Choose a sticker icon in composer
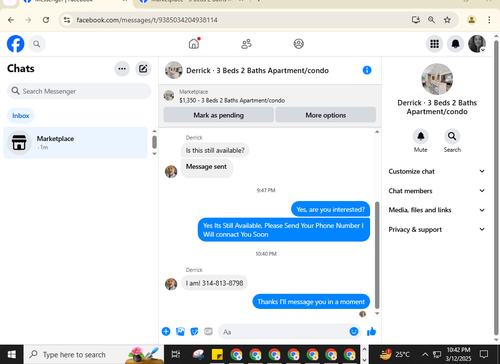The height and width of the screenshot is (364, 500). coord(194,331)
